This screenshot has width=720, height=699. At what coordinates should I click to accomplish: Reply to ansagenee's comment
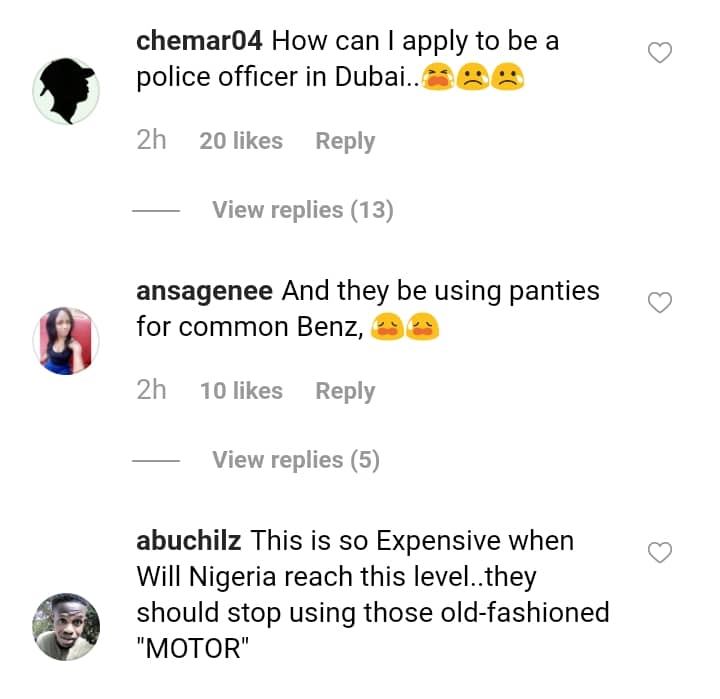coord(345,391)
